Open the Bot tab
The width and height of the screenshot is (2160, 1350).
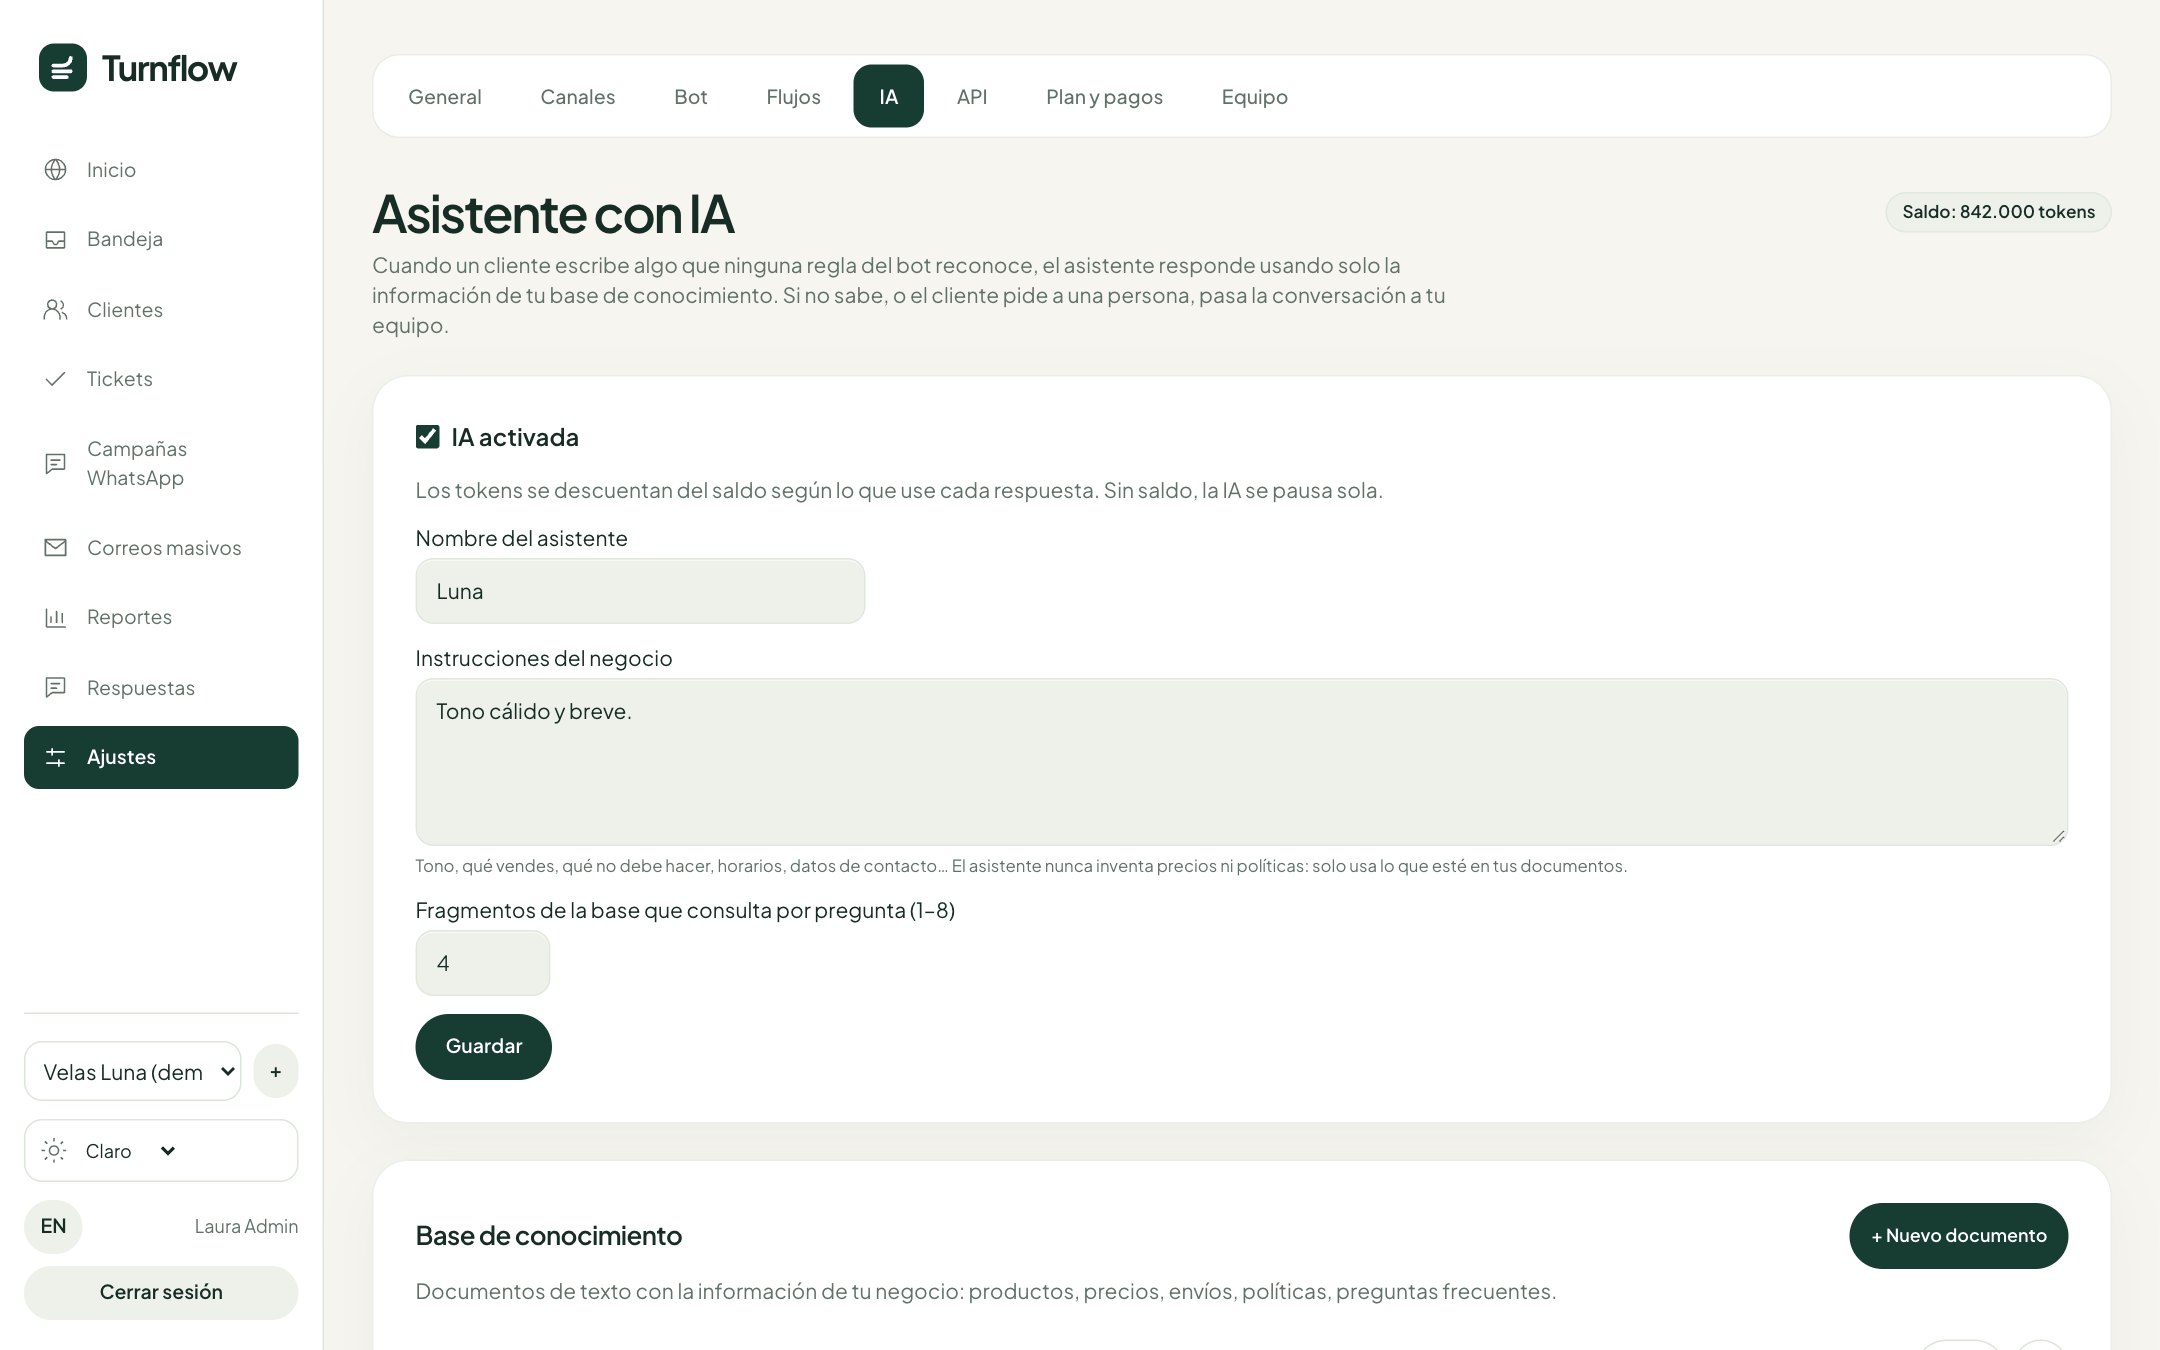[x=691, y=97]
